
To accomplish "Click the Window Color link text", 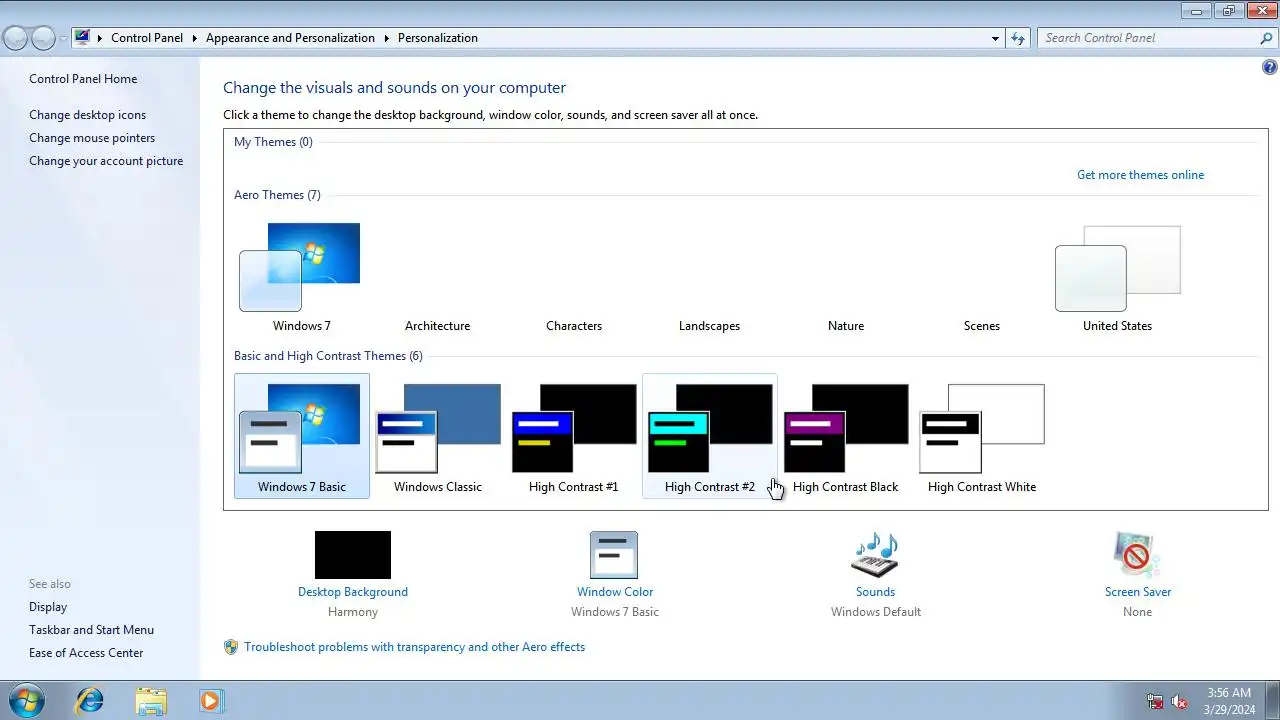I will [615, 592].
